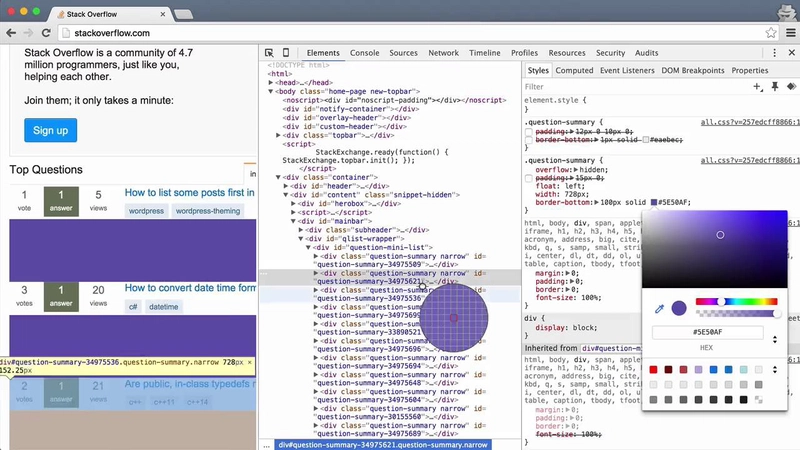Collapse the div class container node
800x450 pixels.
(x=279, y=178)
